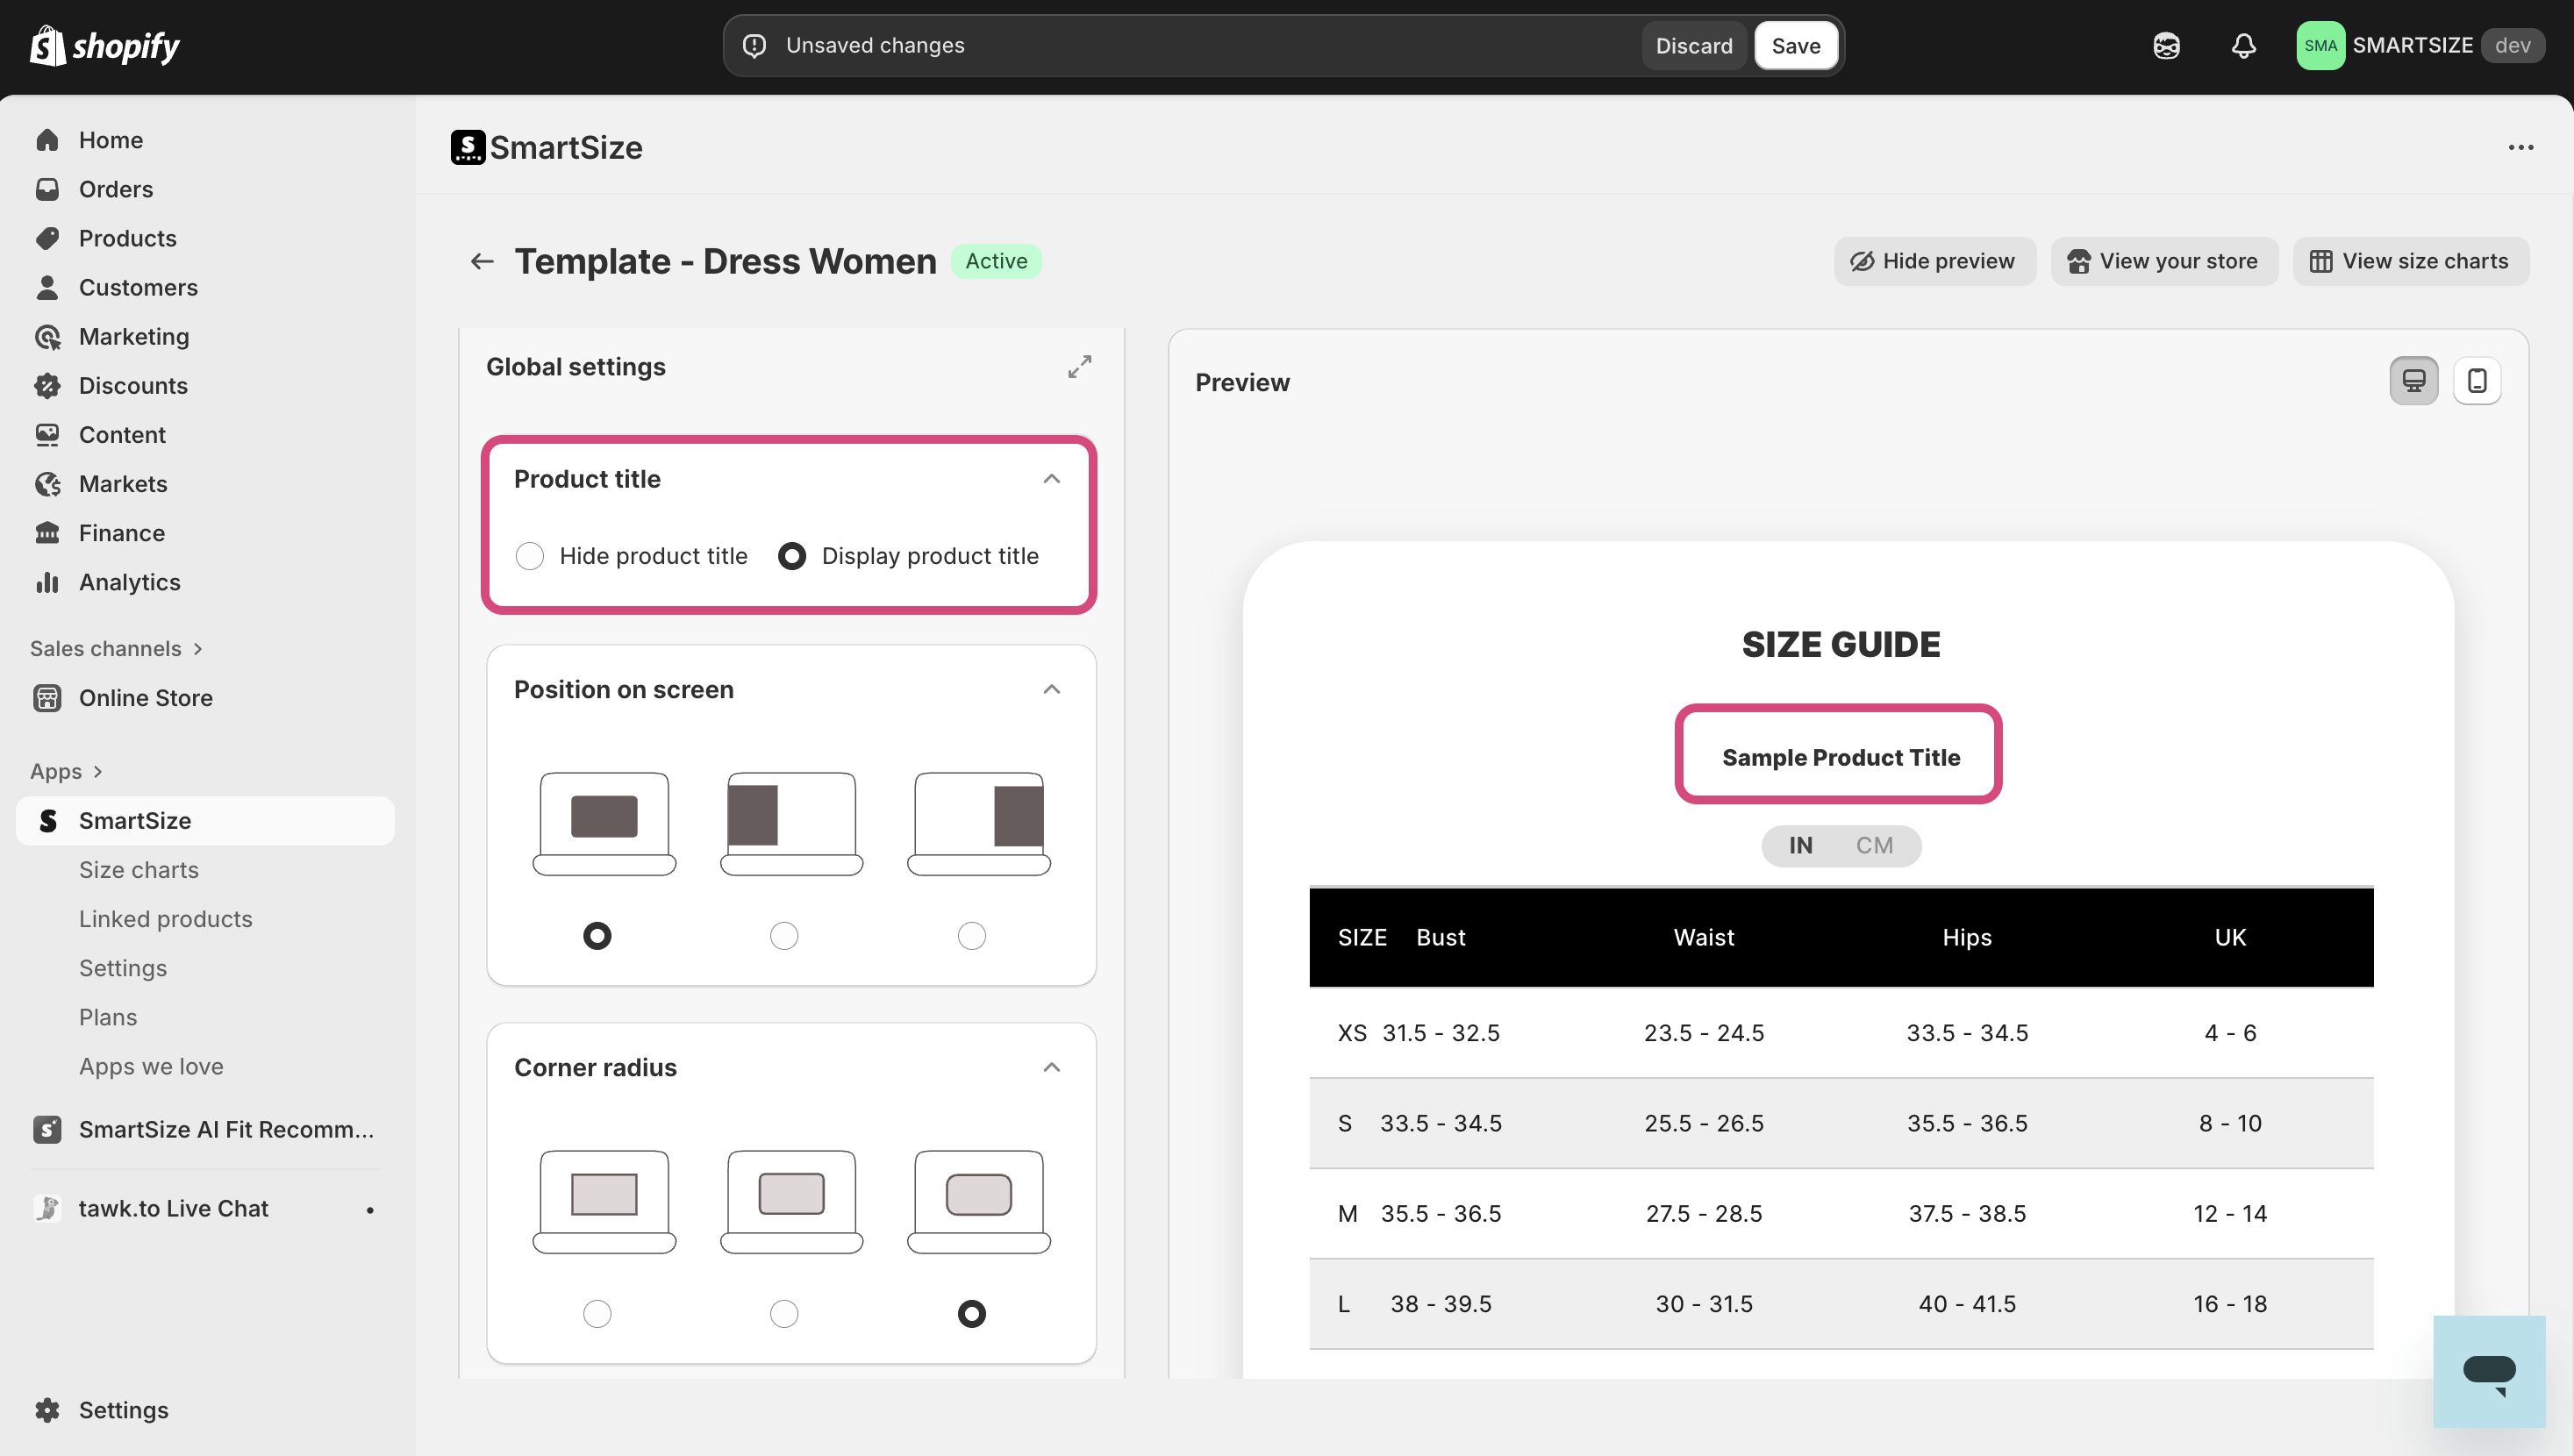Click the back arrow beside template title

pos(482,261)
